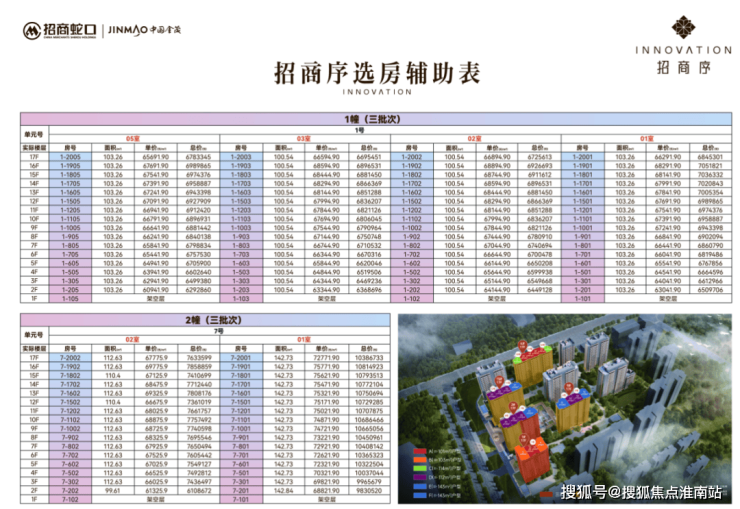
Task: Select room cell 1-1202
Action: coord(412,210)
